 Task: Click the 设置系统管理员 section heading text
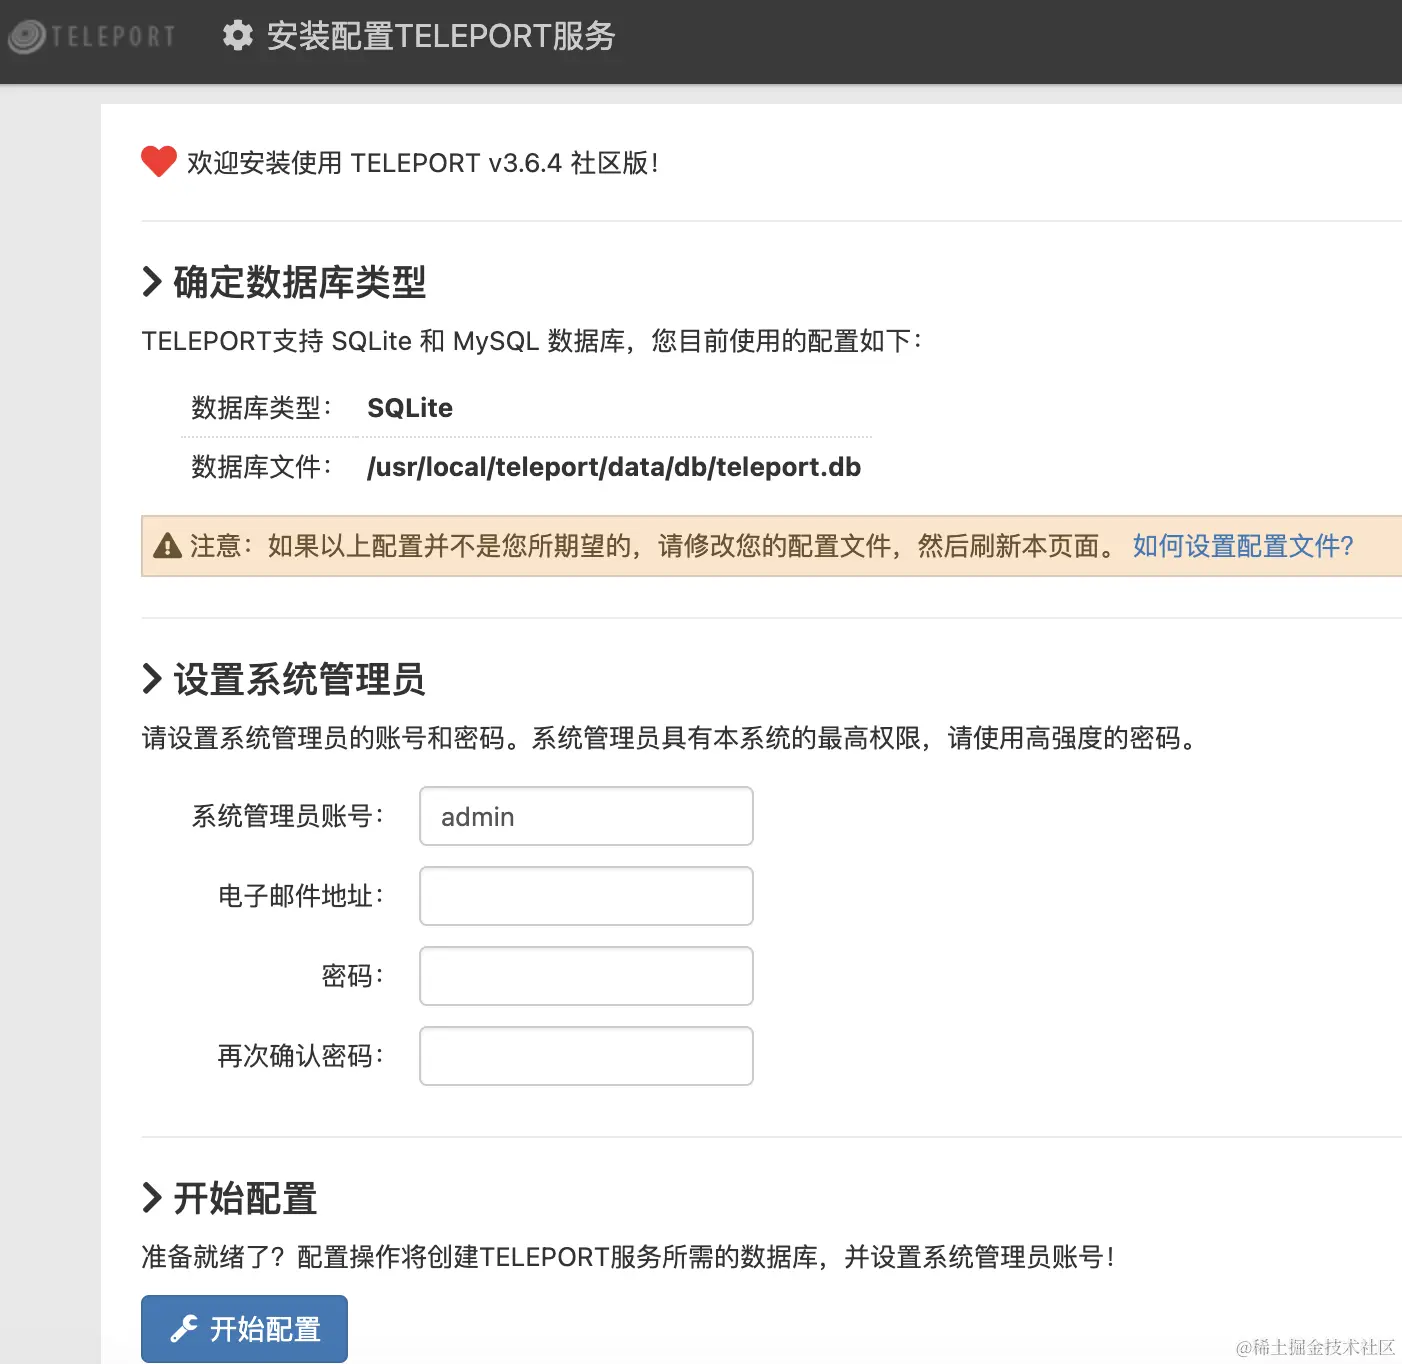pyautogui.click(x=300, y=679)
